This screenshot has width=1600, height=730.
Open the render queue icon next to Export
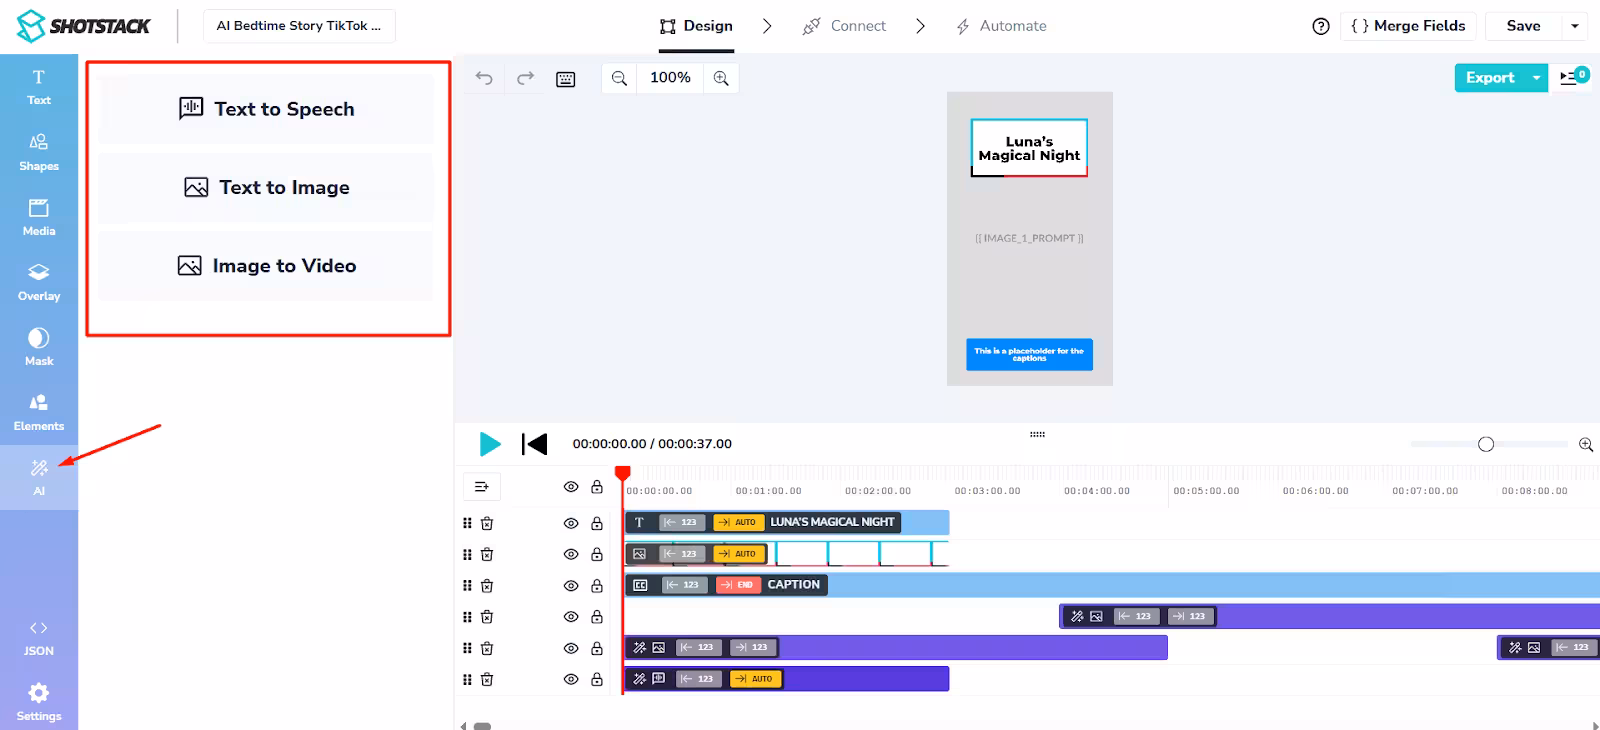[1570, 78]
